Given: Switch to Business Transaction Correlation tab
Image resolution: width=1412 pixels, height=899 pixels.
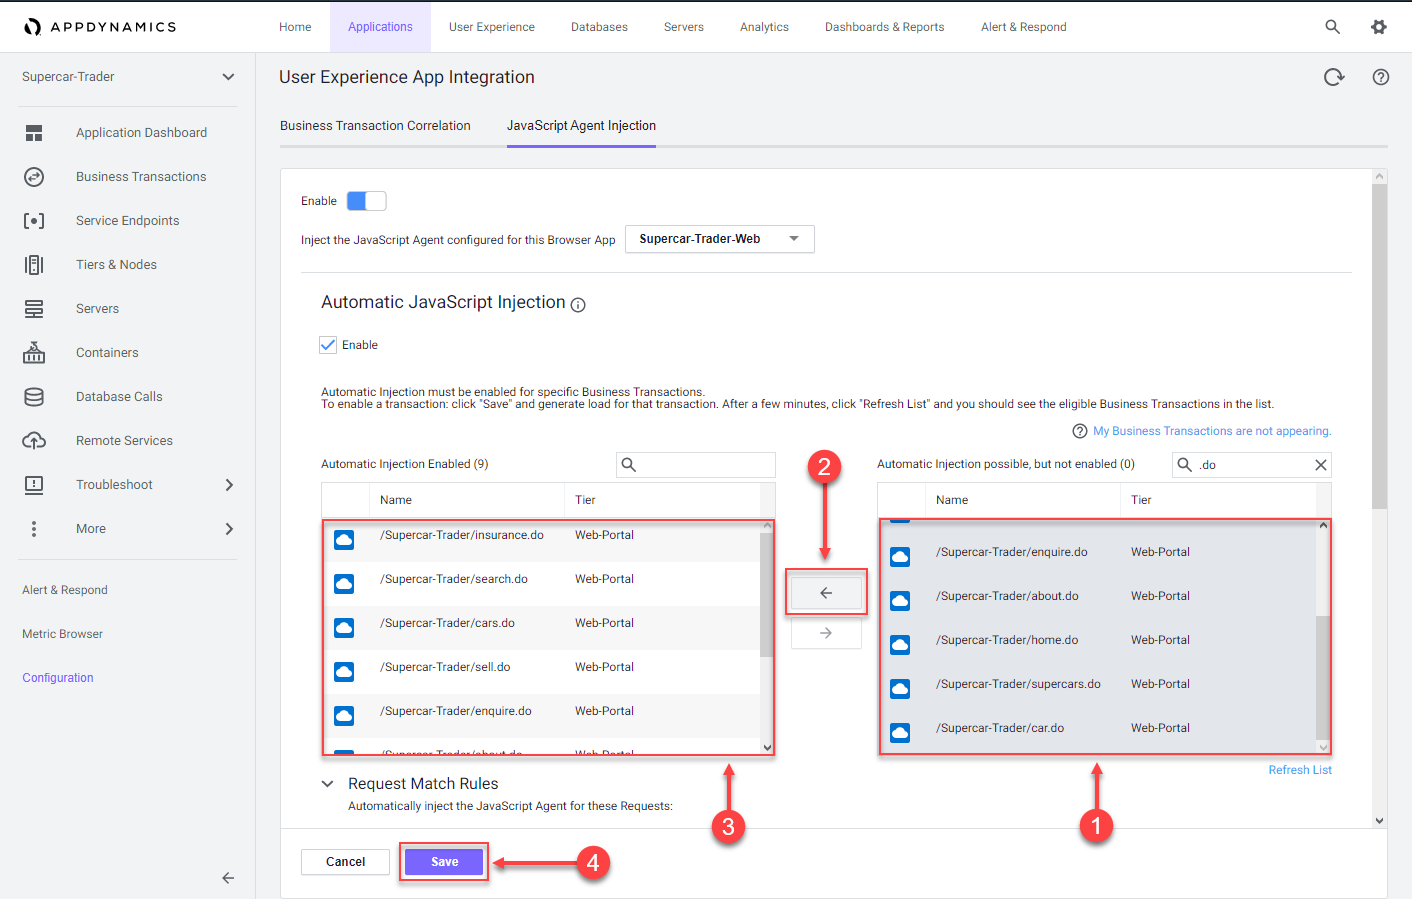Looking at the screenshot, I should (x=375, y=126).
